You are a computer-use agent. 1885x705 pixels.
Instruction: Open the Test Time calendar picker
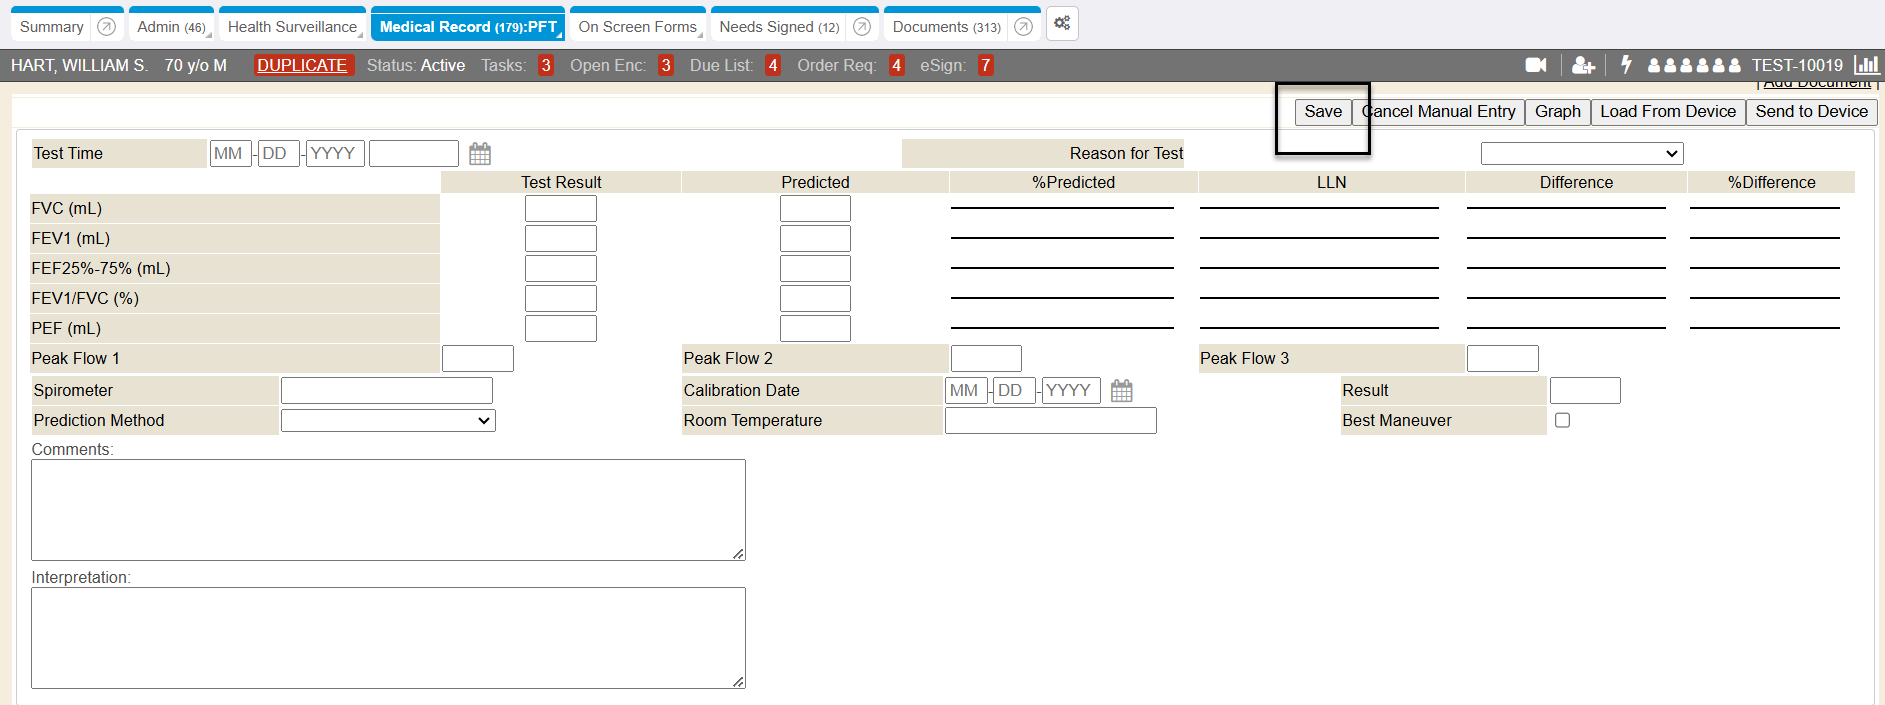click(x=480, y=154)
